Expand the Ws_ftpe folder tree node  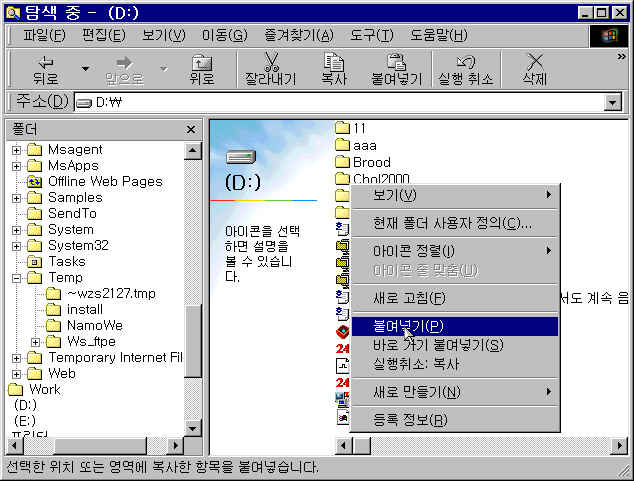36,342
